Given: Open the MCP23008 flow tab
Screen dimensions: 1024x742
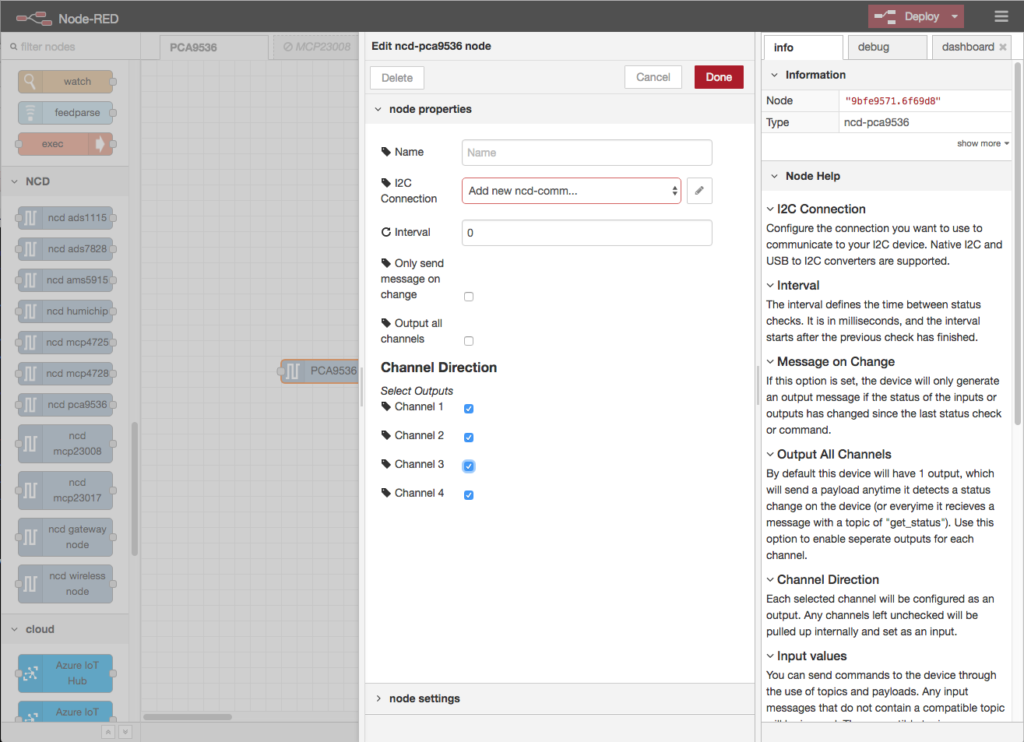Looking at the screenshot, I should (x=315, y=47).
